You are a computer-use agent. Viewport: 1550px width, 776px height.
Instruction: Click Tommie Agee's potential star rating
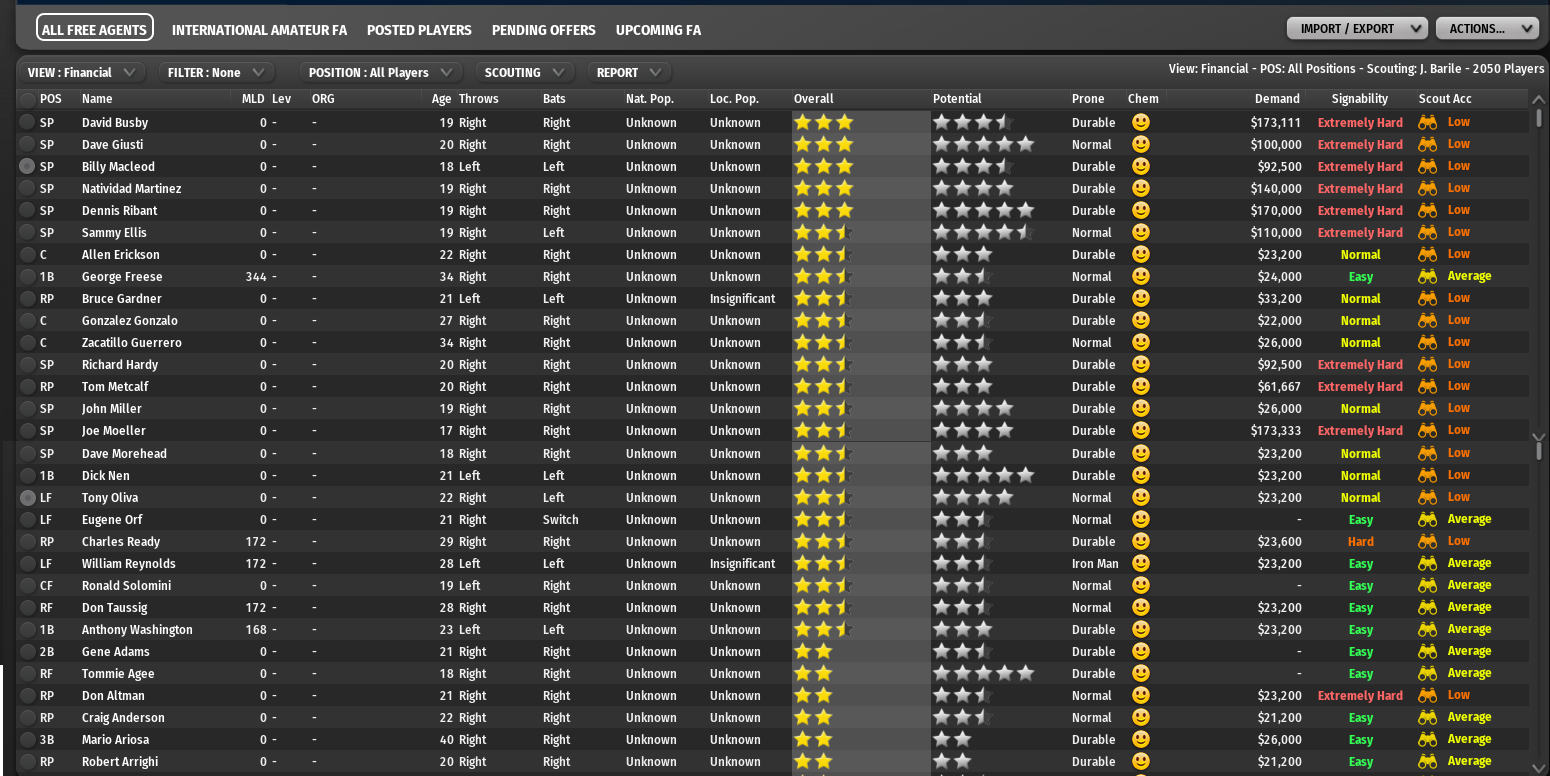click(982, 673)
